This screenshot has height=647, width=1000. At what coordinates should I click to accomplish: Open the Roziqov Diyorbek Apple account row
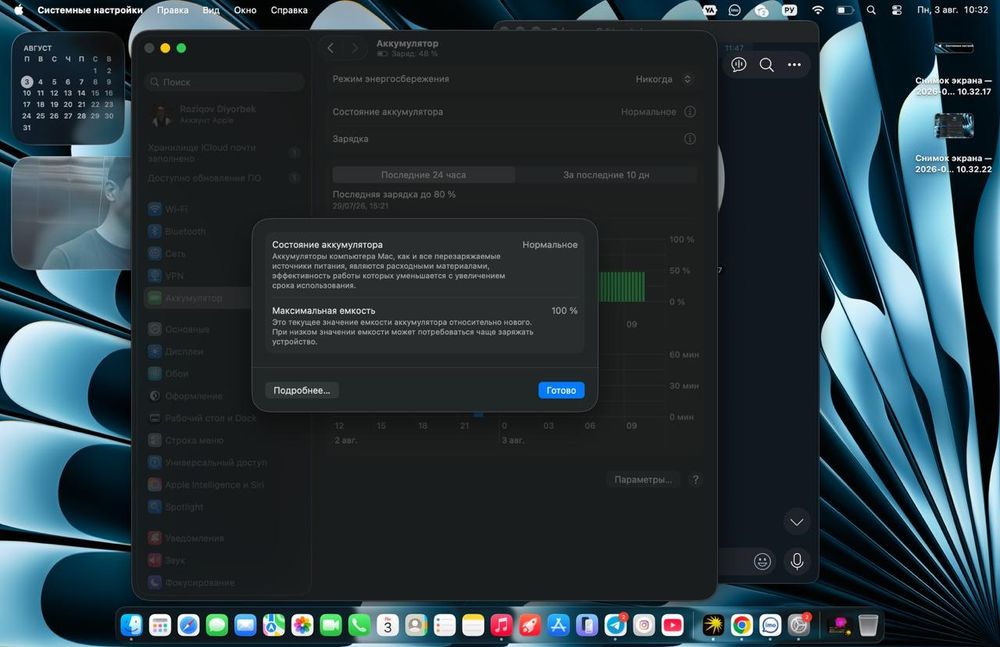point(224,114)
